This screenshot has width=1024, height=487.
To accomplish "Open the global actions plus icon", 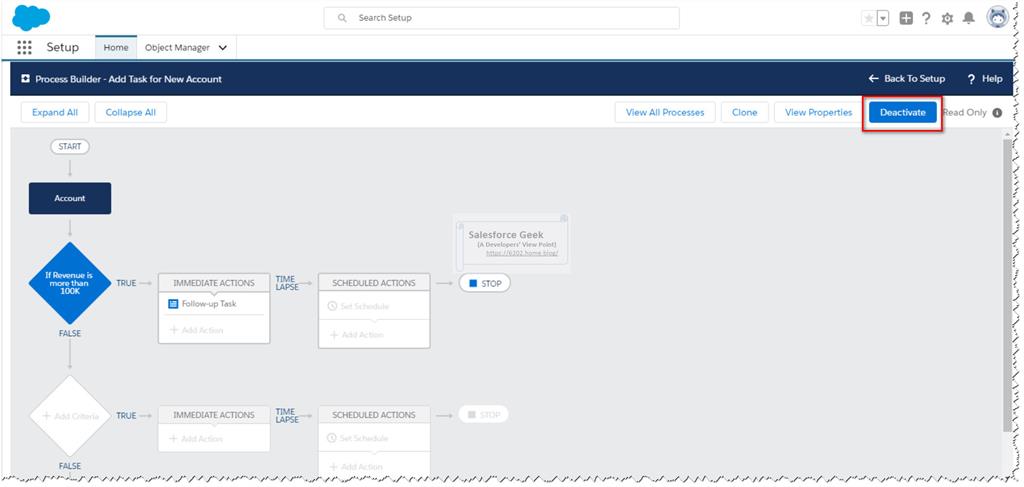I will [x=906, y=18].
